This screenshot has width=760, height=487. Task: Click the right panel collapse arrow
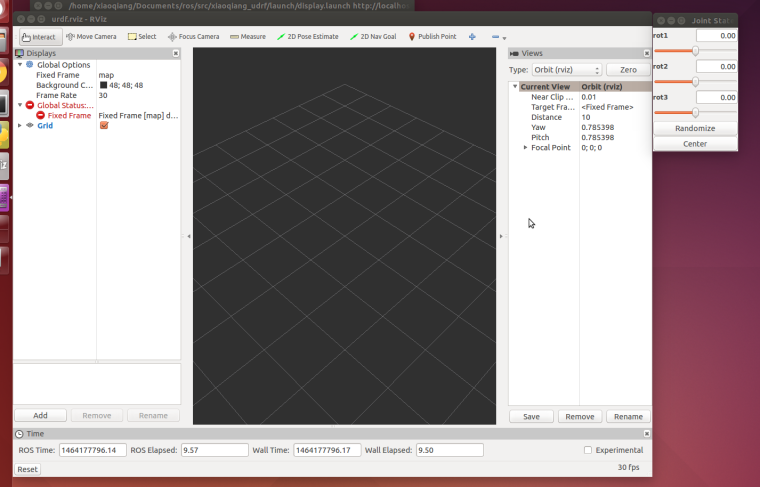click(501, 236)
